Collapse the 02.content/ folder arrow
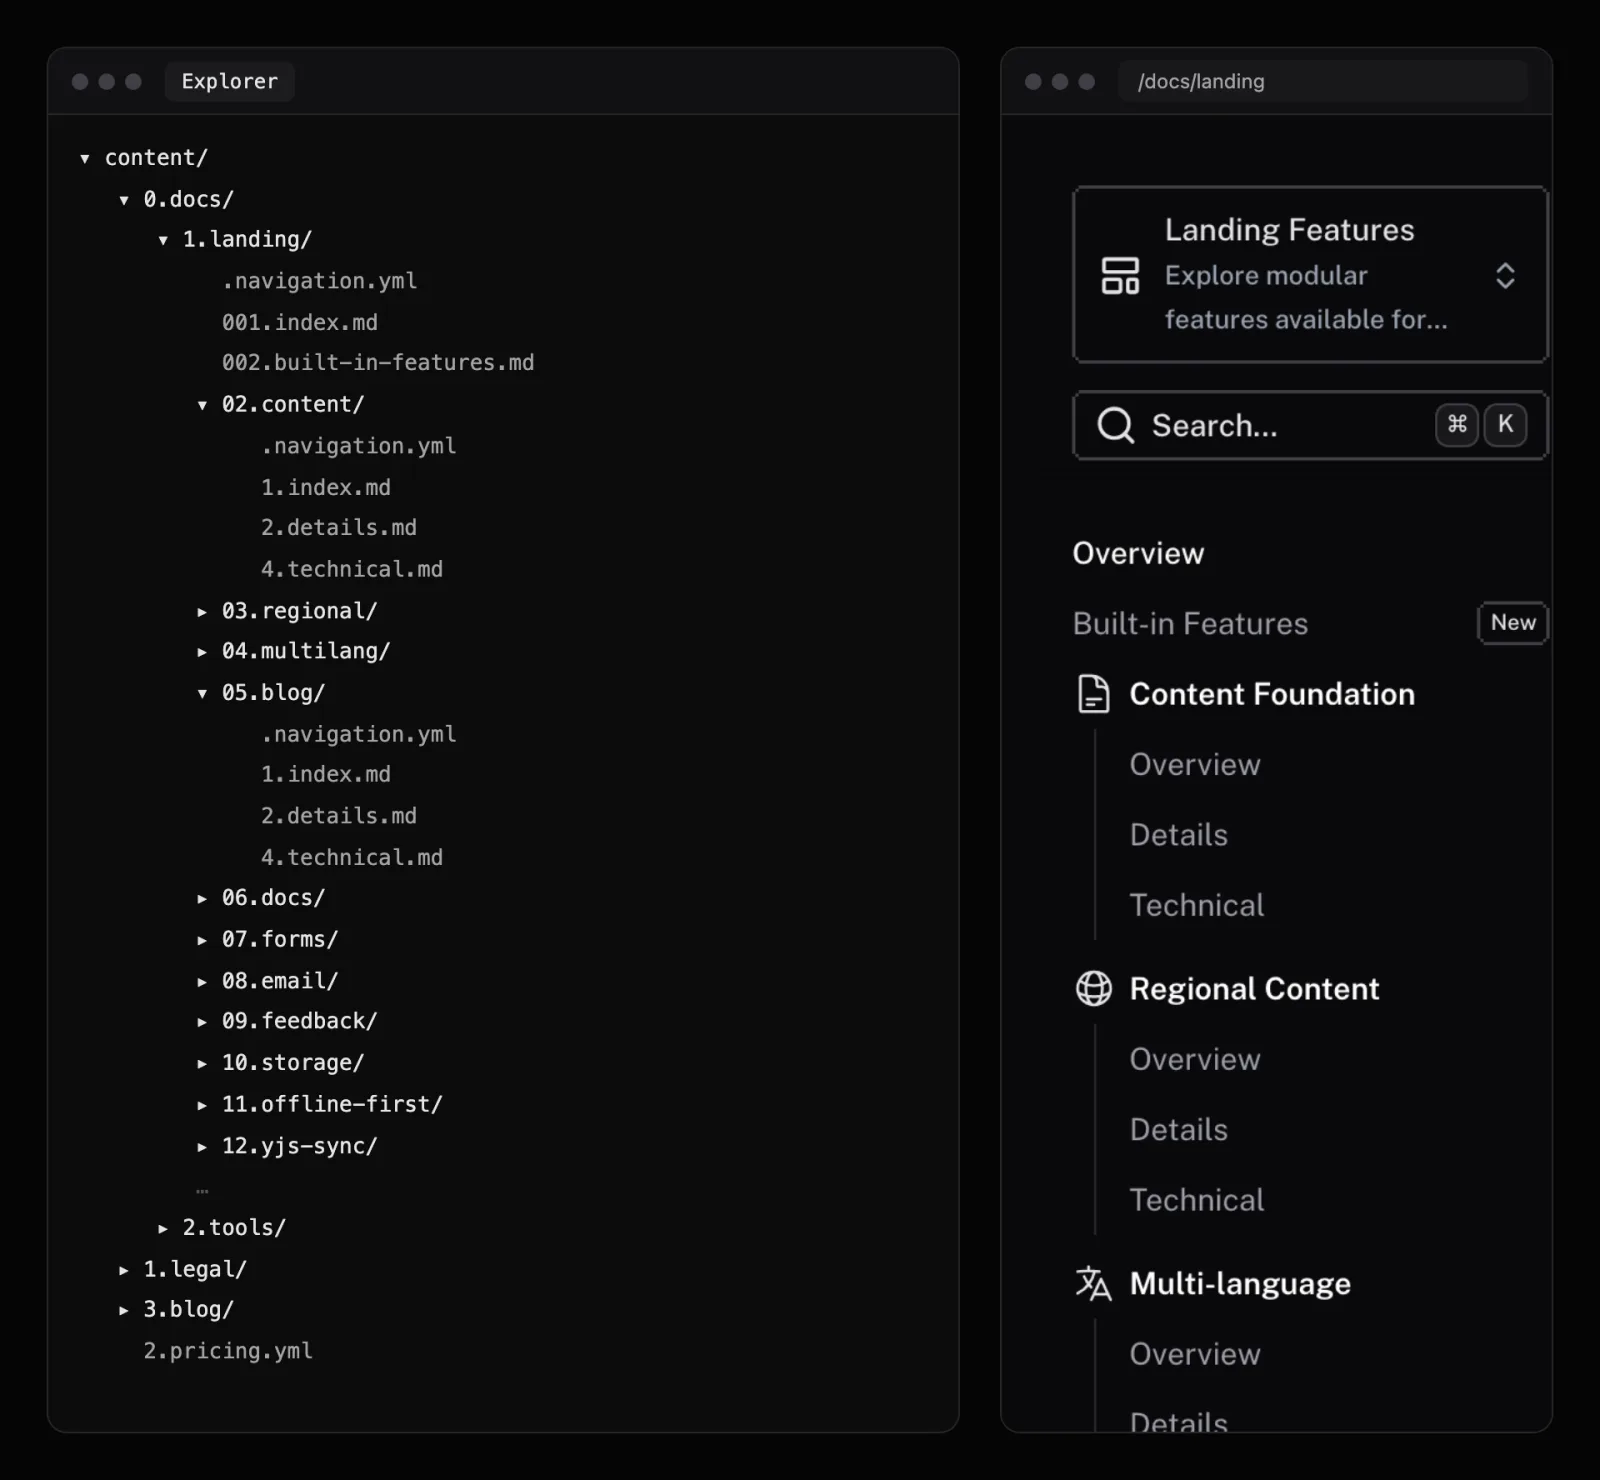The image size is (1600, 1480). (202, 405)
